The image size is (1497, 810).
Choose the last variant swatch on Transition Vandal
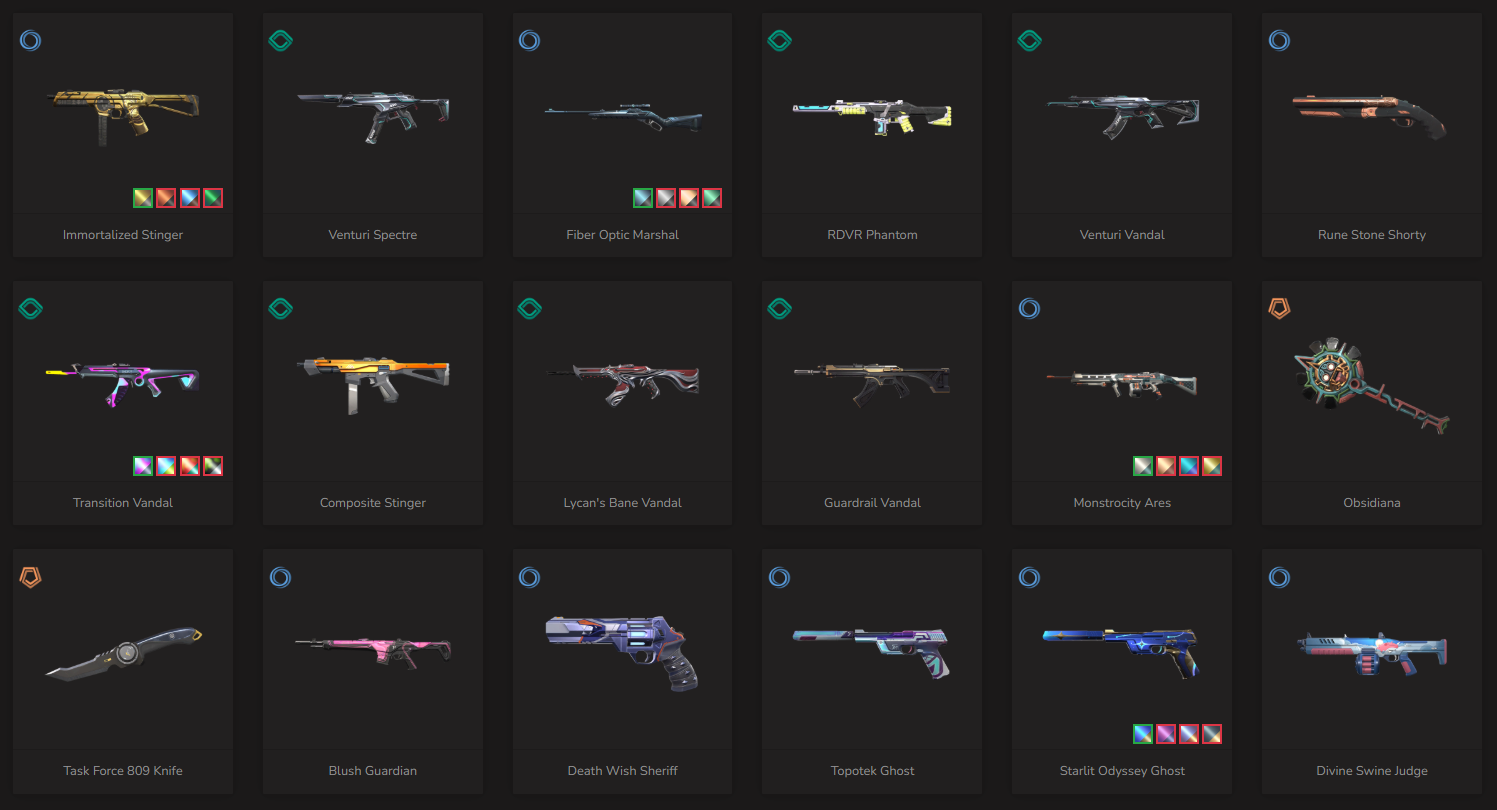coord(213,466)
